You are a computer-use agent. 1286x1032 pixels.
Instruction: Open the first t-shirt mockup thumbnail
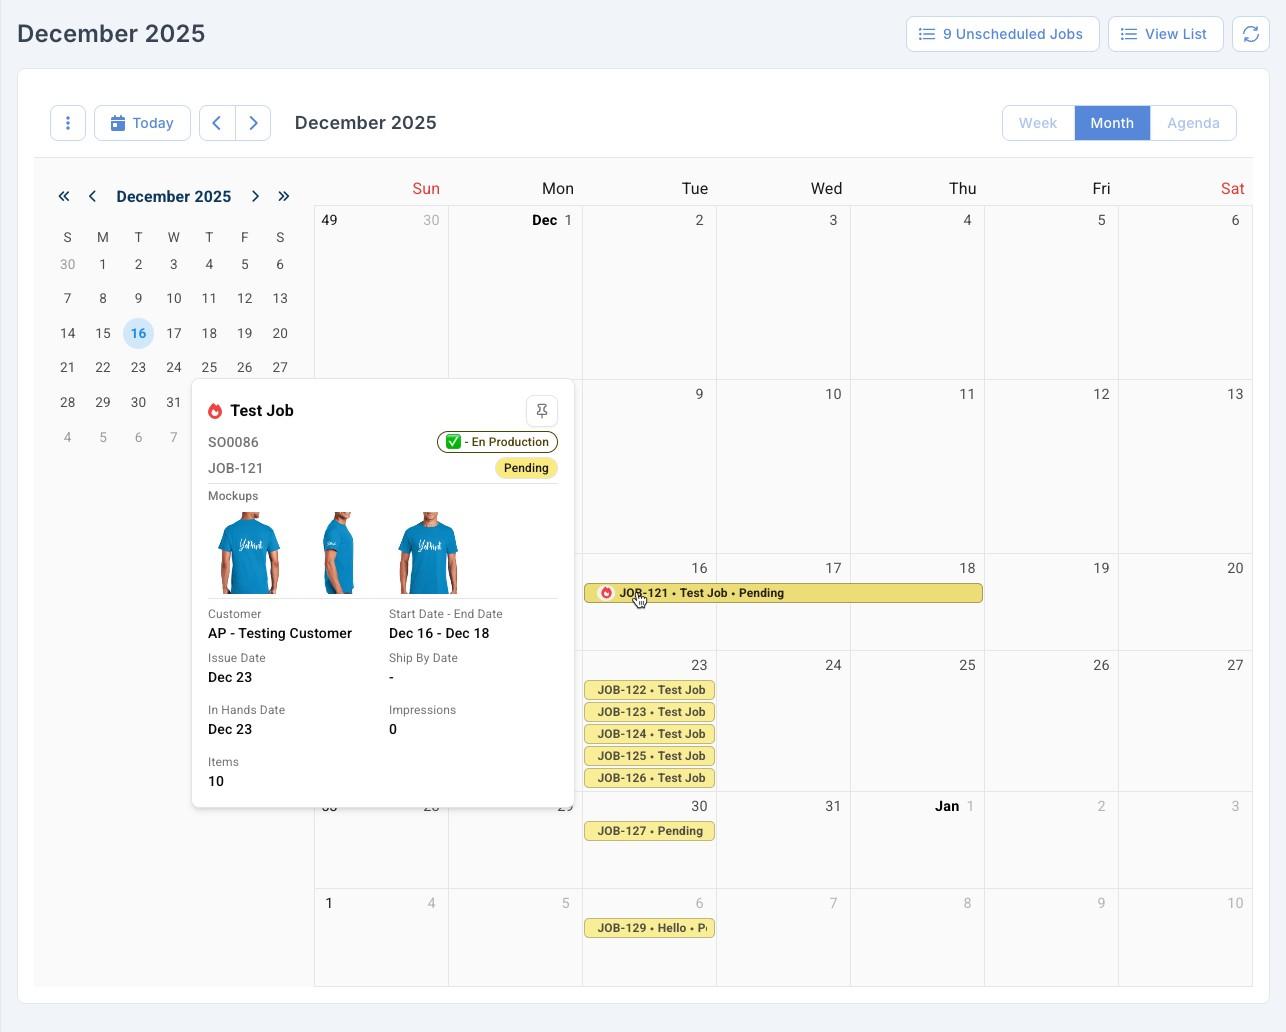coord(249,553)
